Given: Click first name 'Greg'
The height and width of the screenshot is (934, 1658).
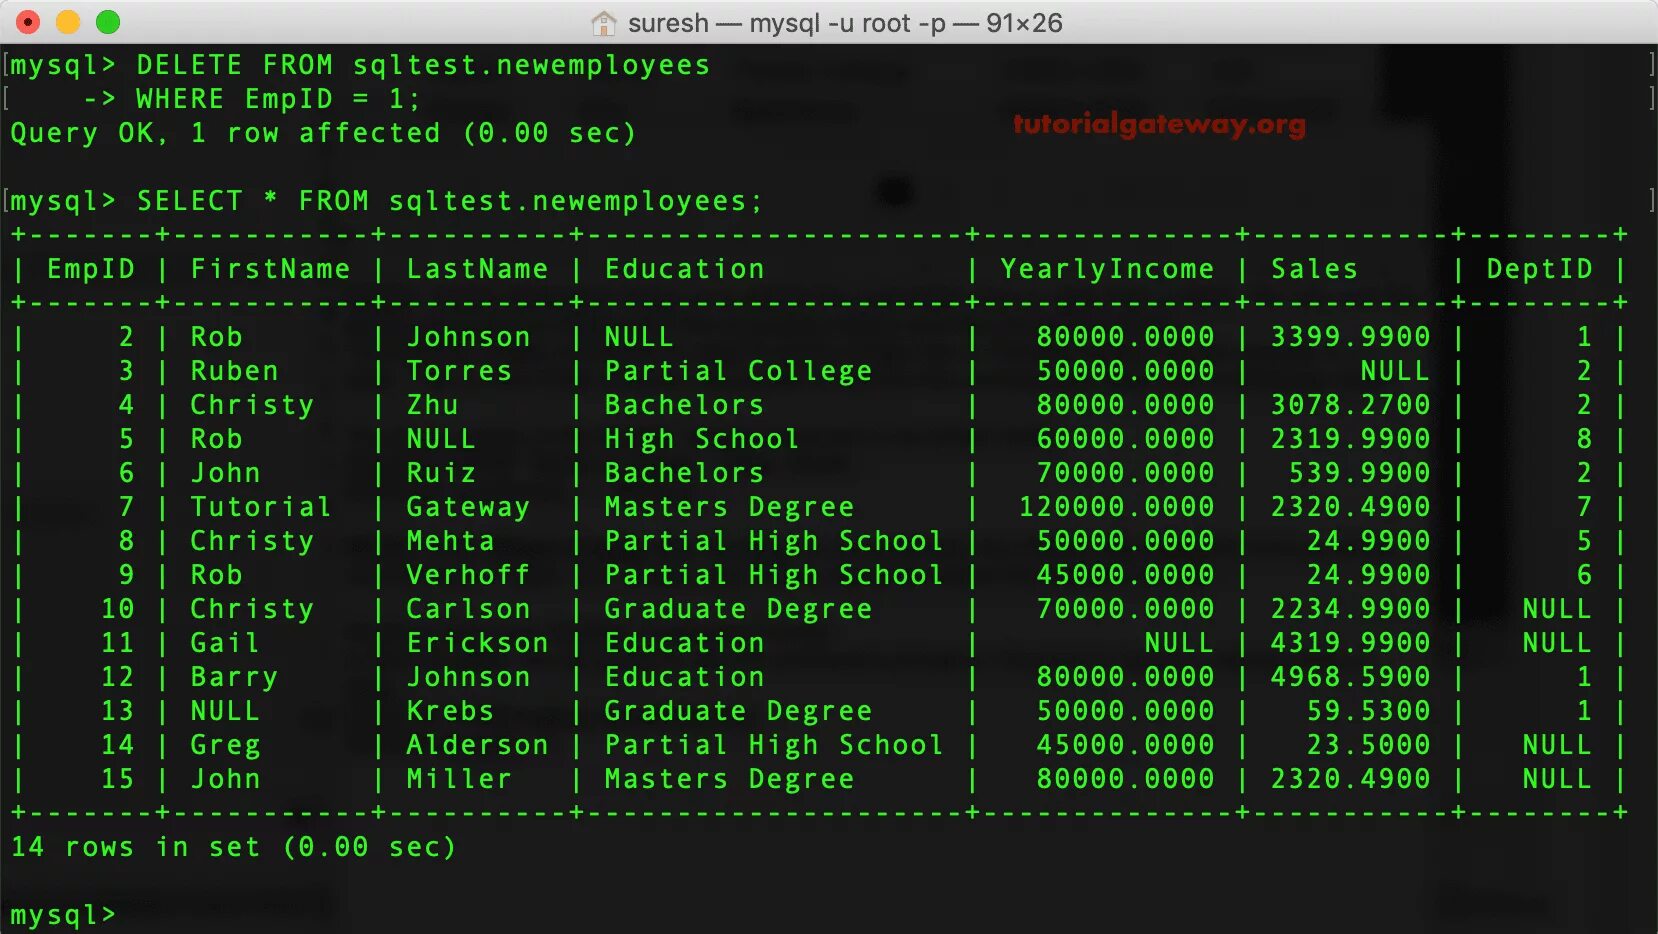Looking at the screenshot, I should (x=225, y=746).
